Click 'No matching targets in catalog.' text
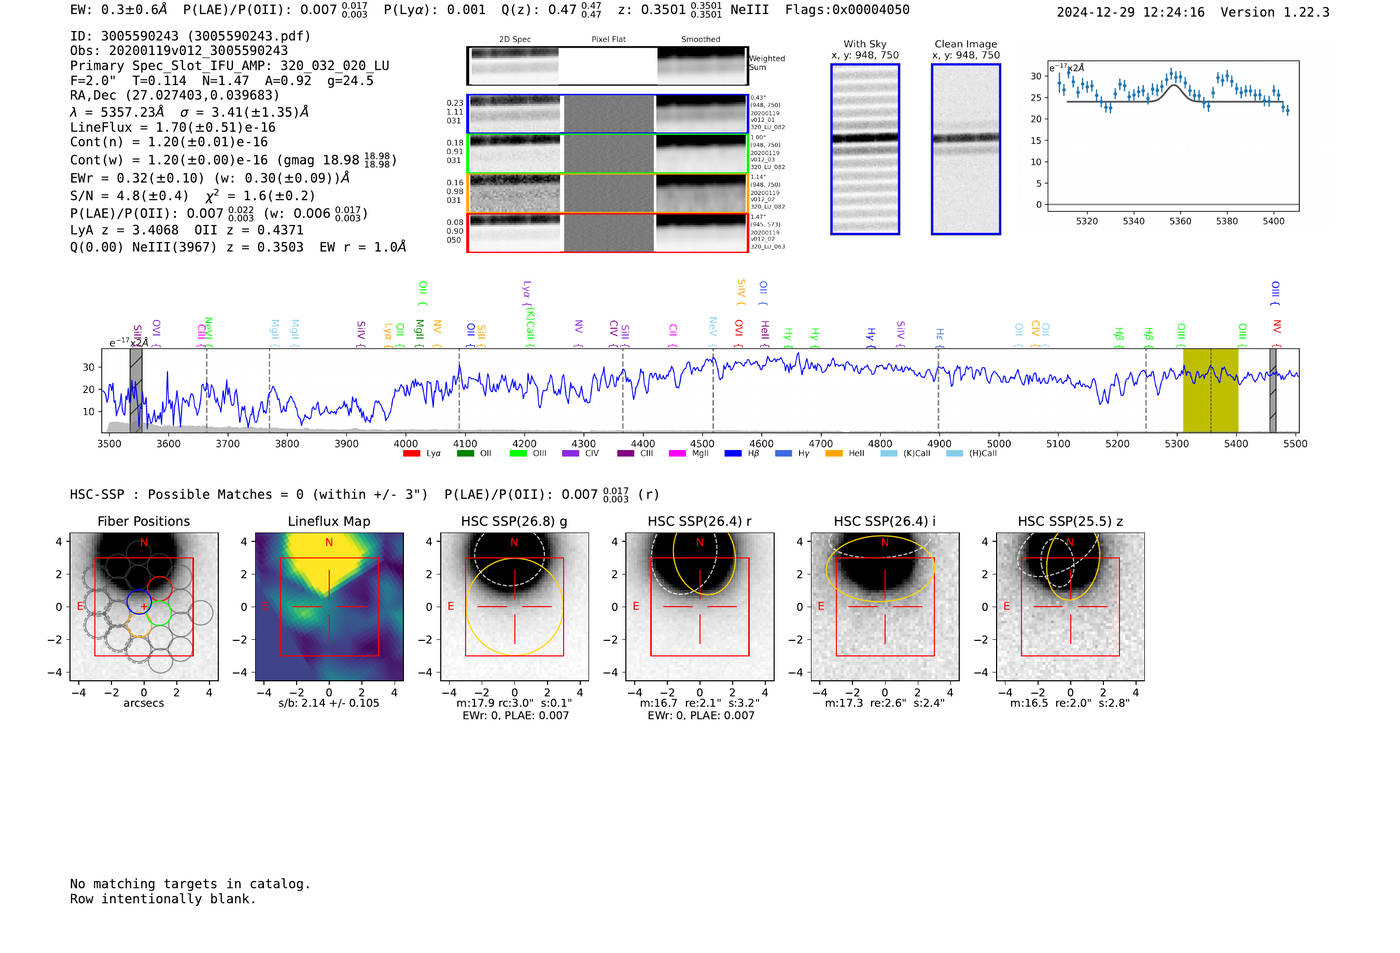Viewport: 1400px width, 953px height. (190, 884)
